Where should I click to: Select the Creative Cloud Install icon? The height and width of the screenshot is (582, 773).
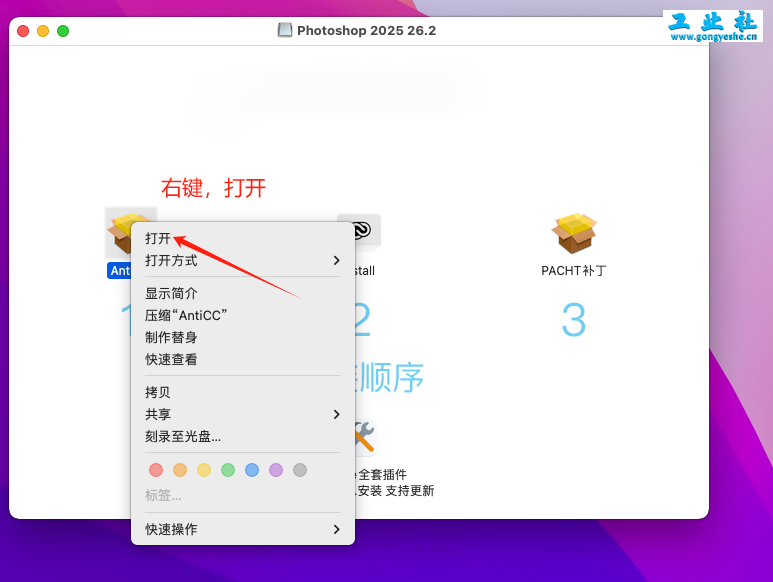pyautogui.click(x=367, y=230)
